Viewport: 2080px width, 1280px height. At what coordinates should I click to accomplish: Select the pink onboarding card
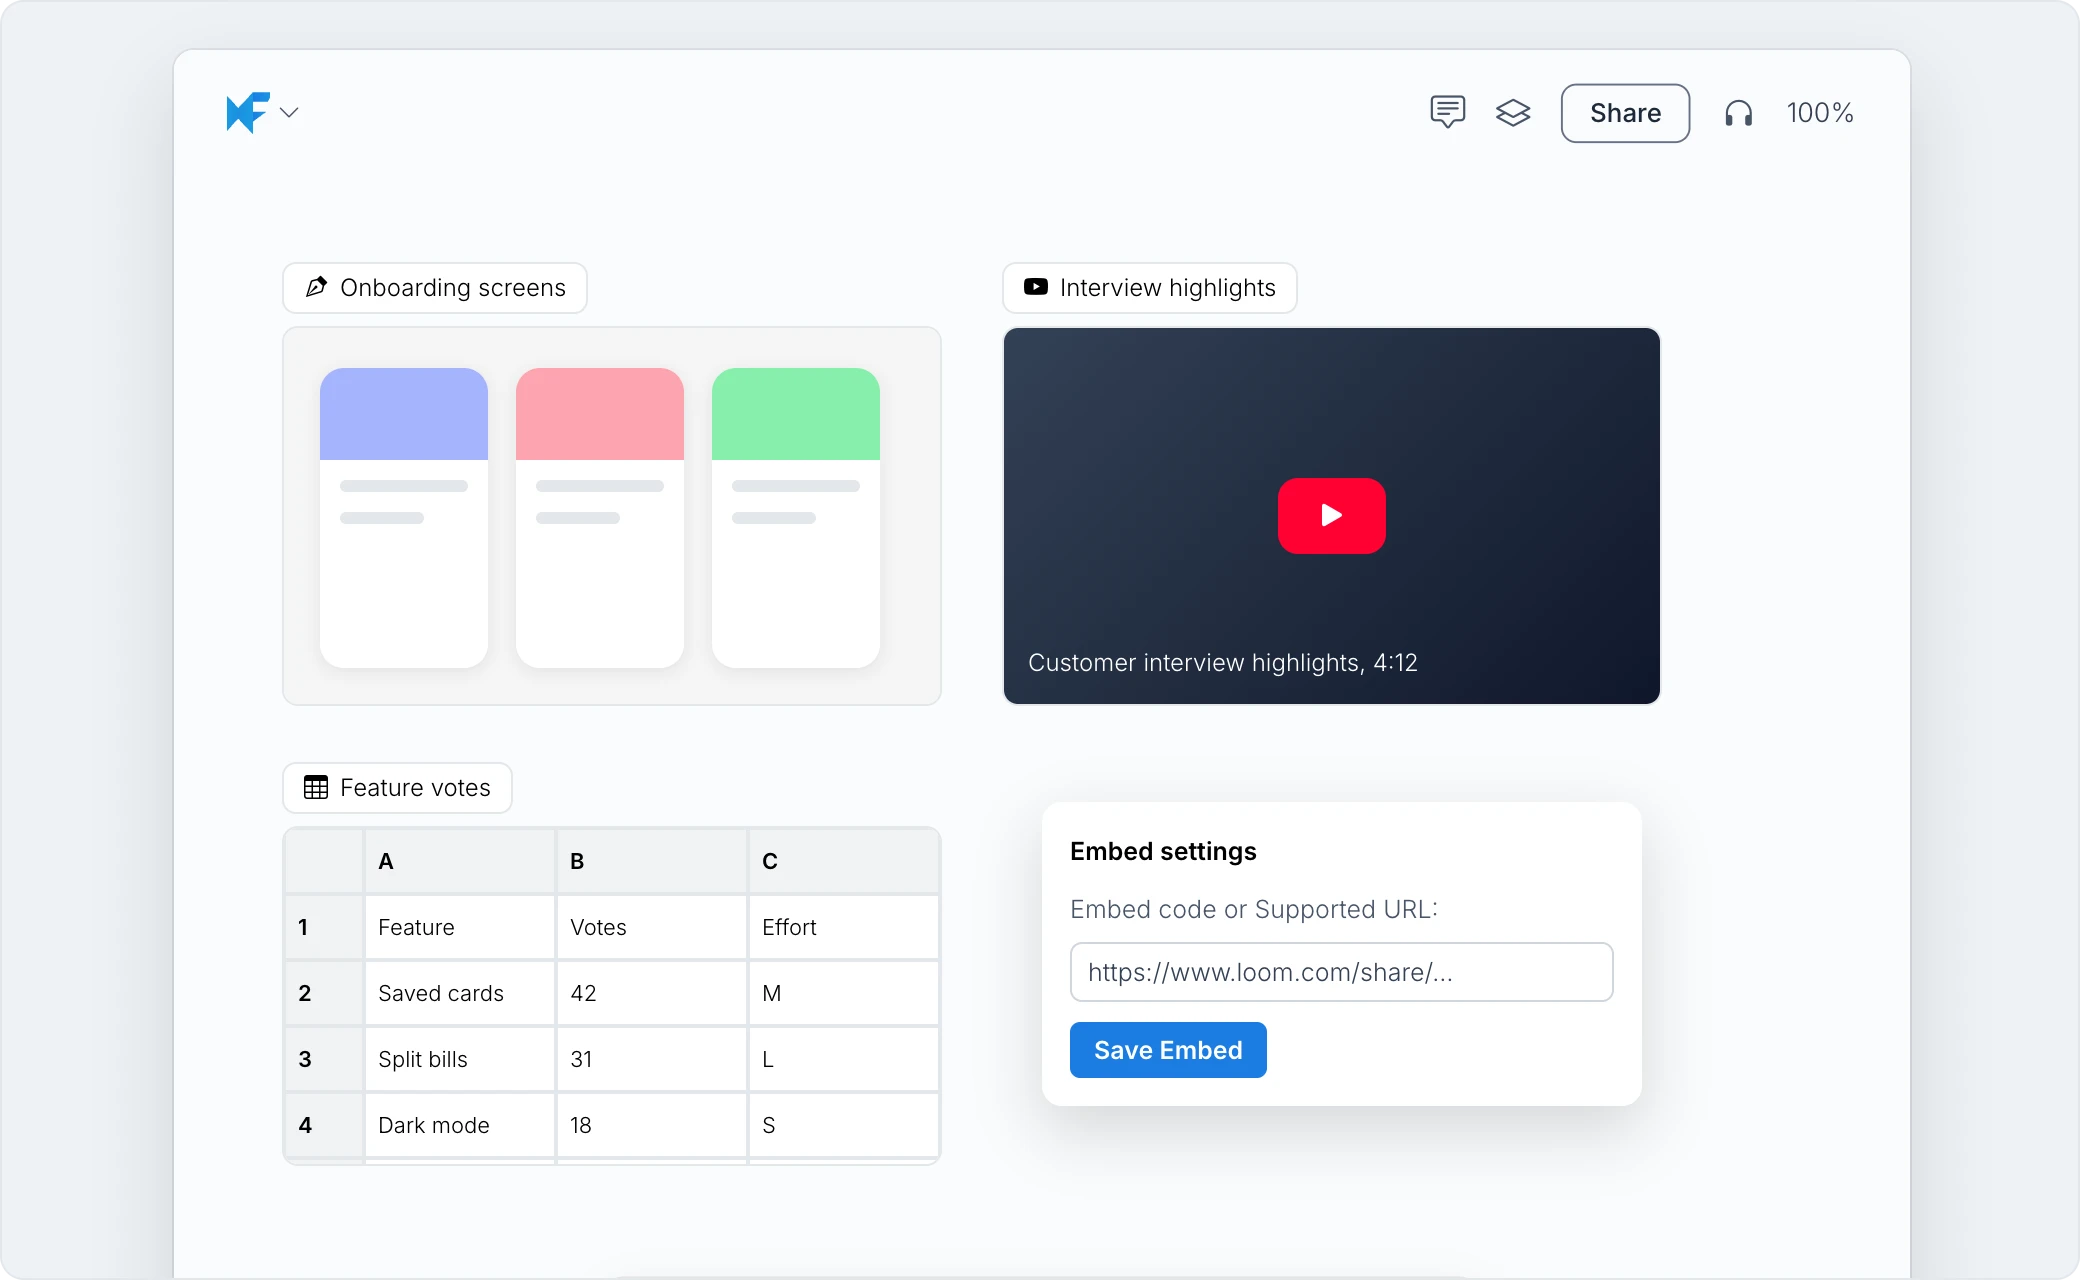click(x=600, y=517)
